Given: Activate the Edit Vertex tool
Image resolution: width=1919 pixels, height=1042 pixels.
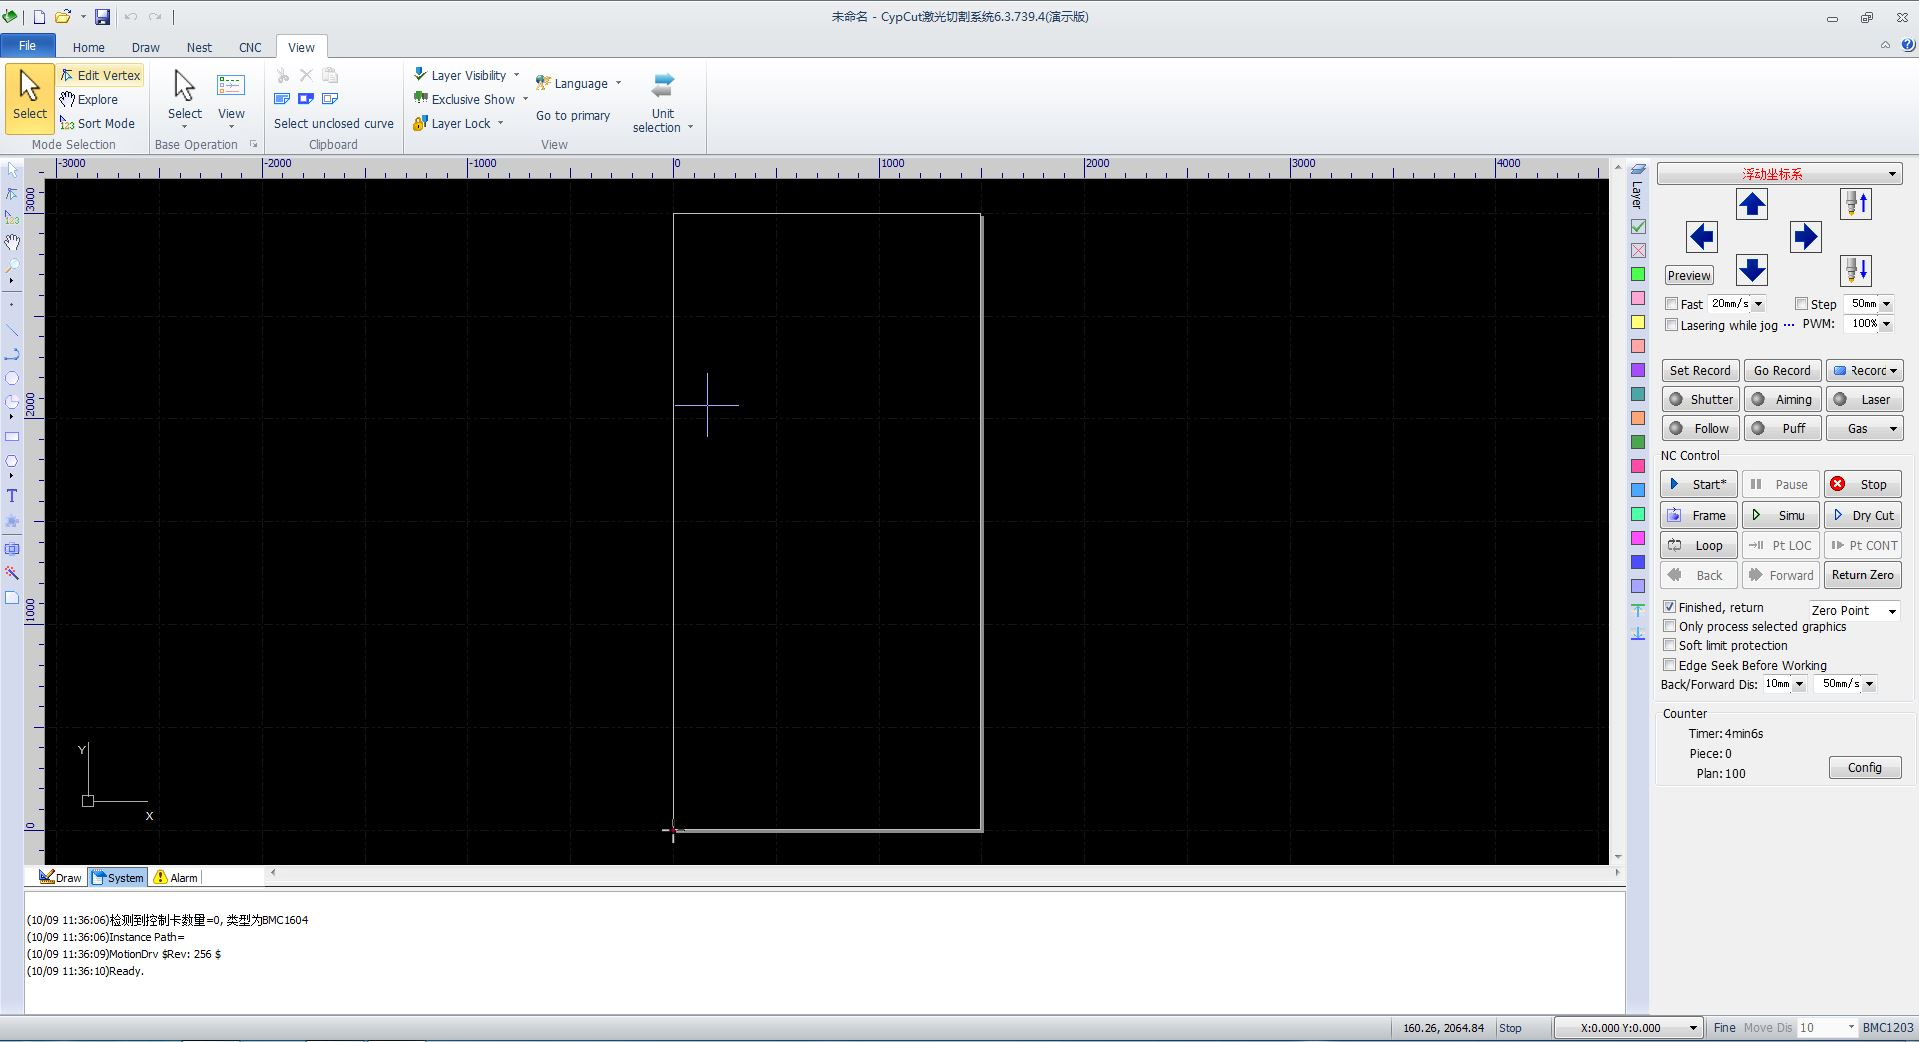Looking at the screenshot, I should coord(100,75).
